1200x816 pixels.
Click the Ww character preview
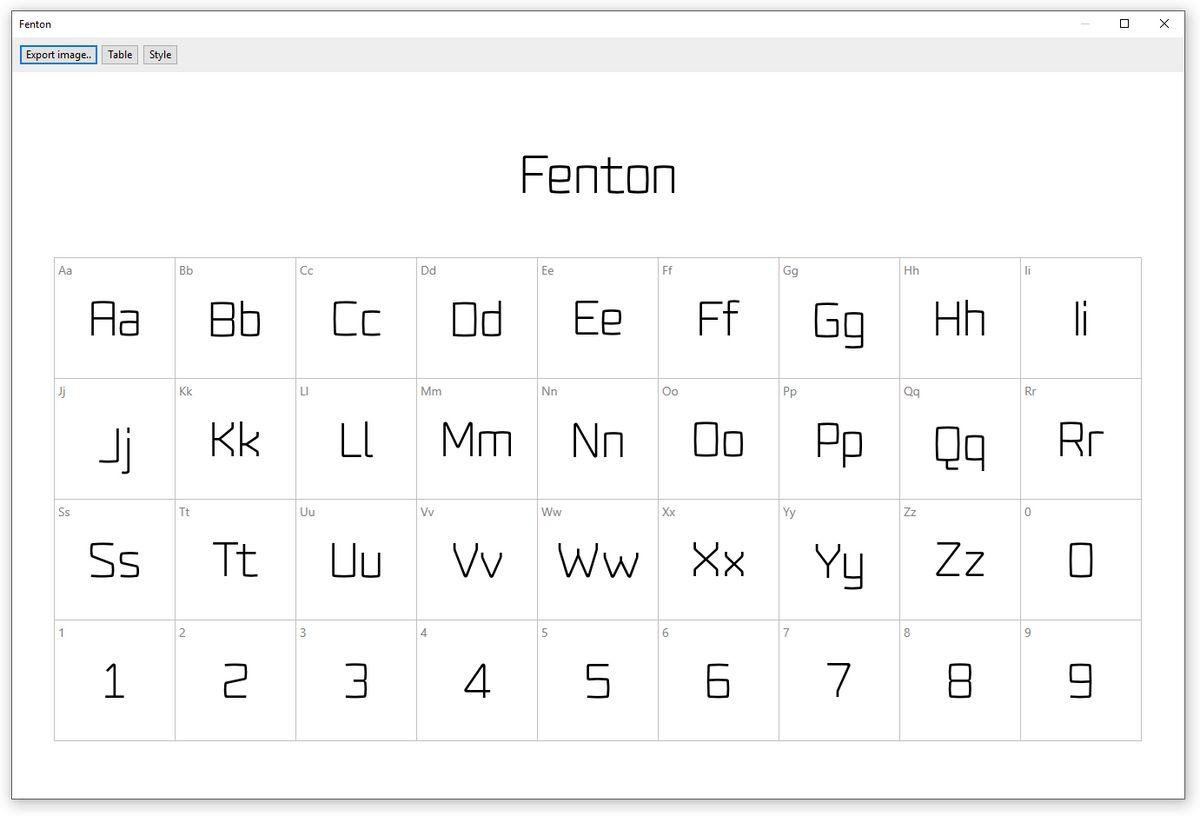[597, 560]
